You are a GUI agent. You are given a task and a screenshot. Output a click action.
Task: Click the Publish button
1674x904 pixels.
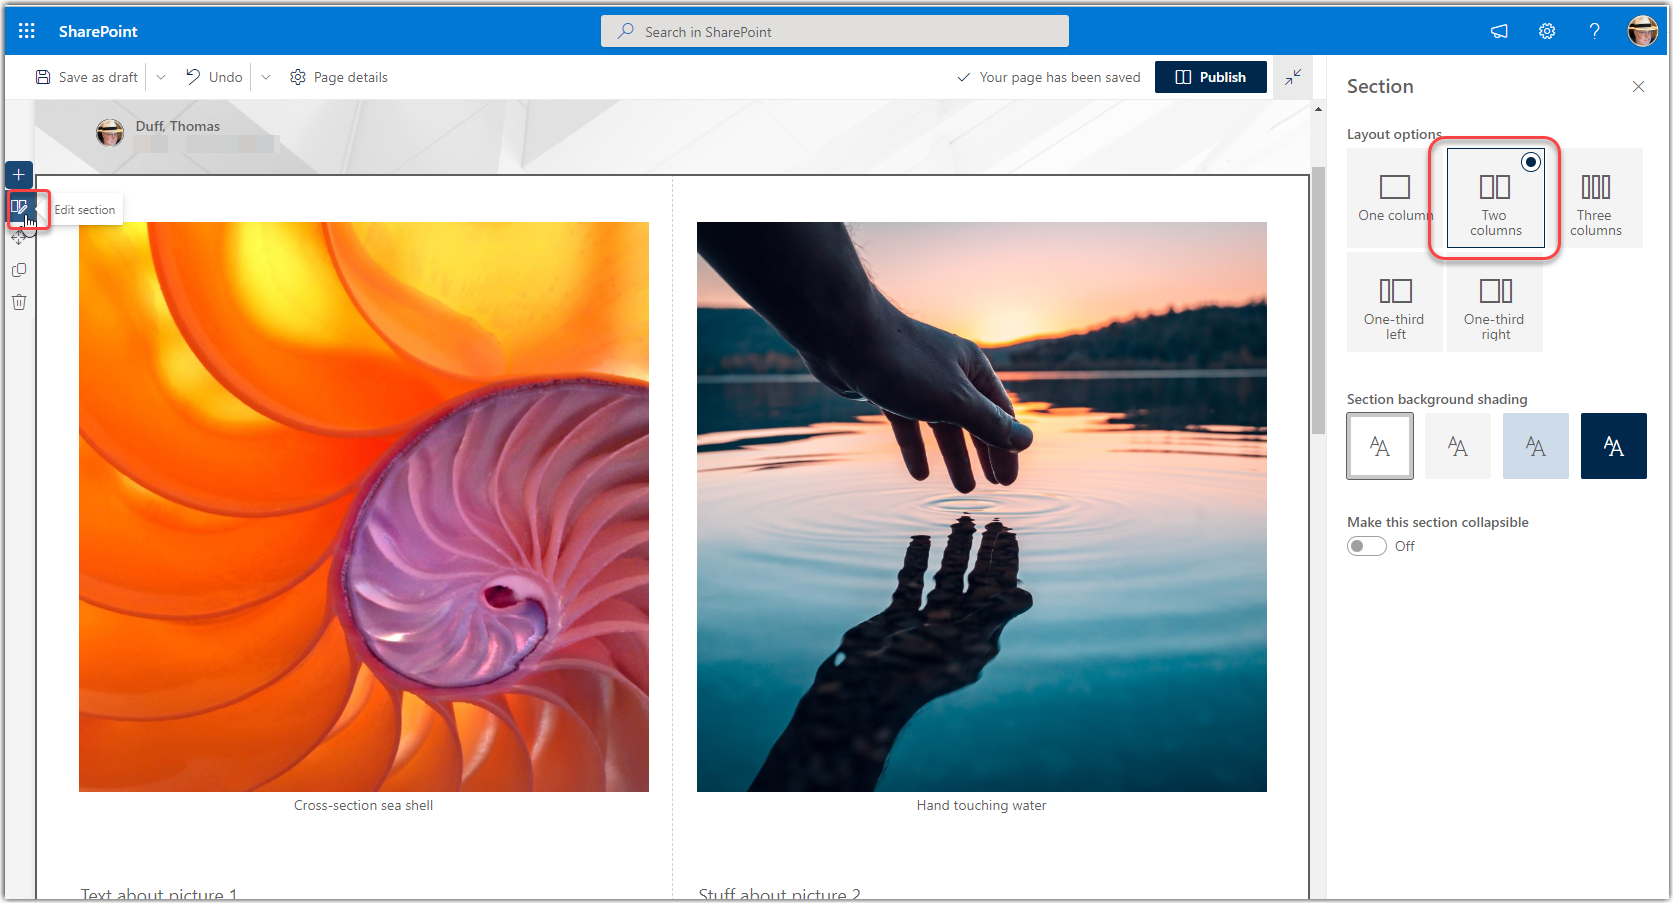[x=1210, y=77]
